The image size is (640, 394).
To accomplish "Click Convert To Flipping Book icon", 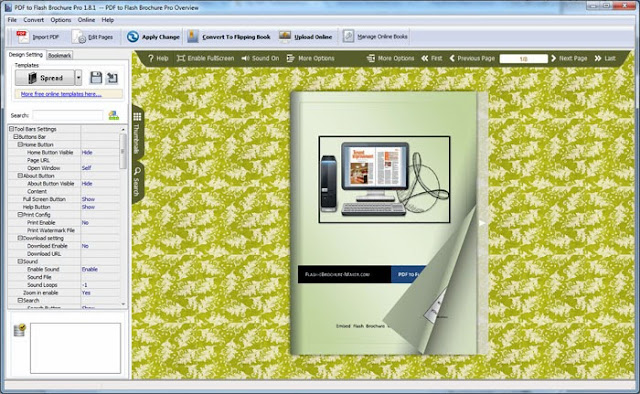I will point(193,37).
